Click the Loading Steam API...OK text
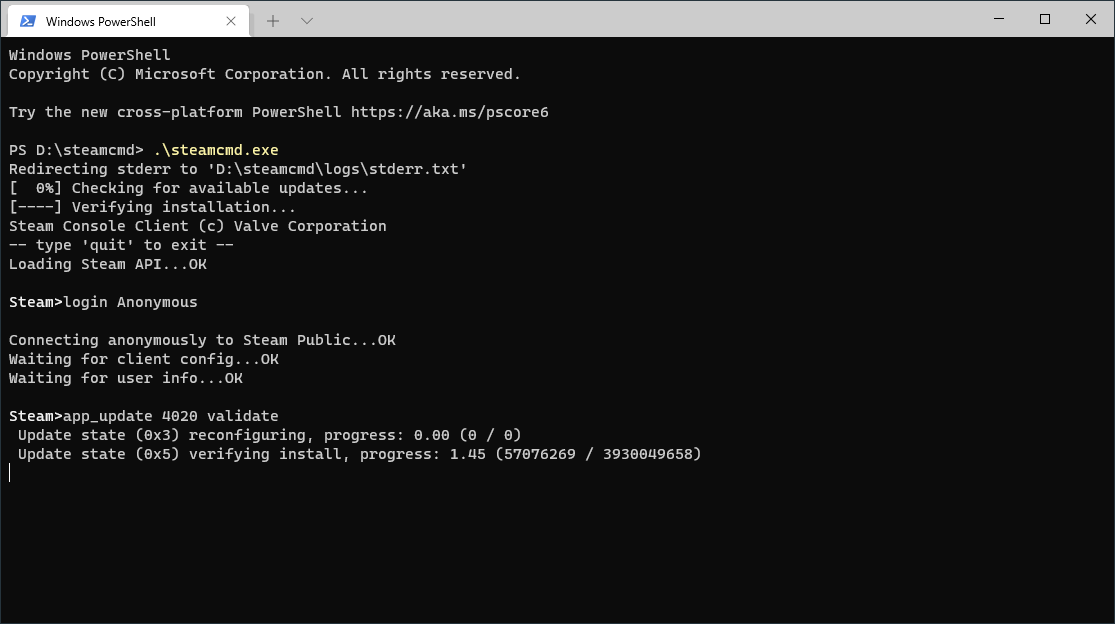This screenshot has height=624, width=1115. pos(105,263)
